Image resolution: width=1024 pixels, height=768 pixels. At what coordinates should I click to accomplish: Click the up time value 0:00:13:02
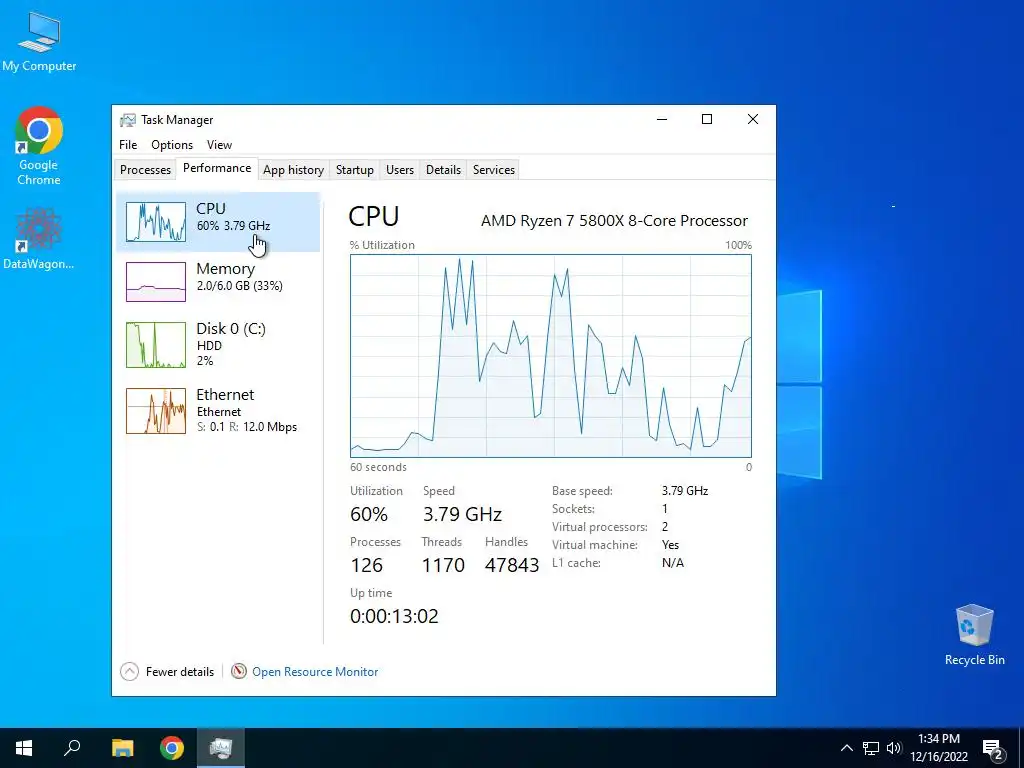pyautogui.click(x=394, y=616)
